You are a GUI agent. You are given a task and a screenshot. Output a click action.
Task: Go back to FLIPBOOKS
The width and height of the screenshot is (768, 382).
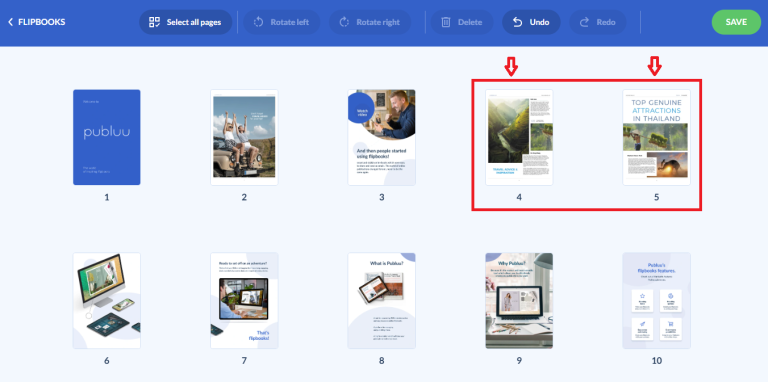tap(37, 22)
